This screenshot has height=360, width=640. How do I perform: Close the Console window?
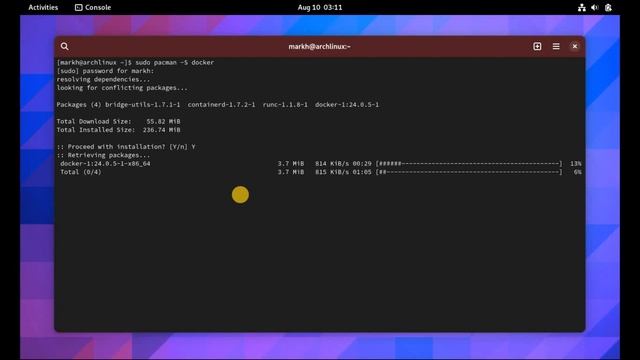(575, 47)
